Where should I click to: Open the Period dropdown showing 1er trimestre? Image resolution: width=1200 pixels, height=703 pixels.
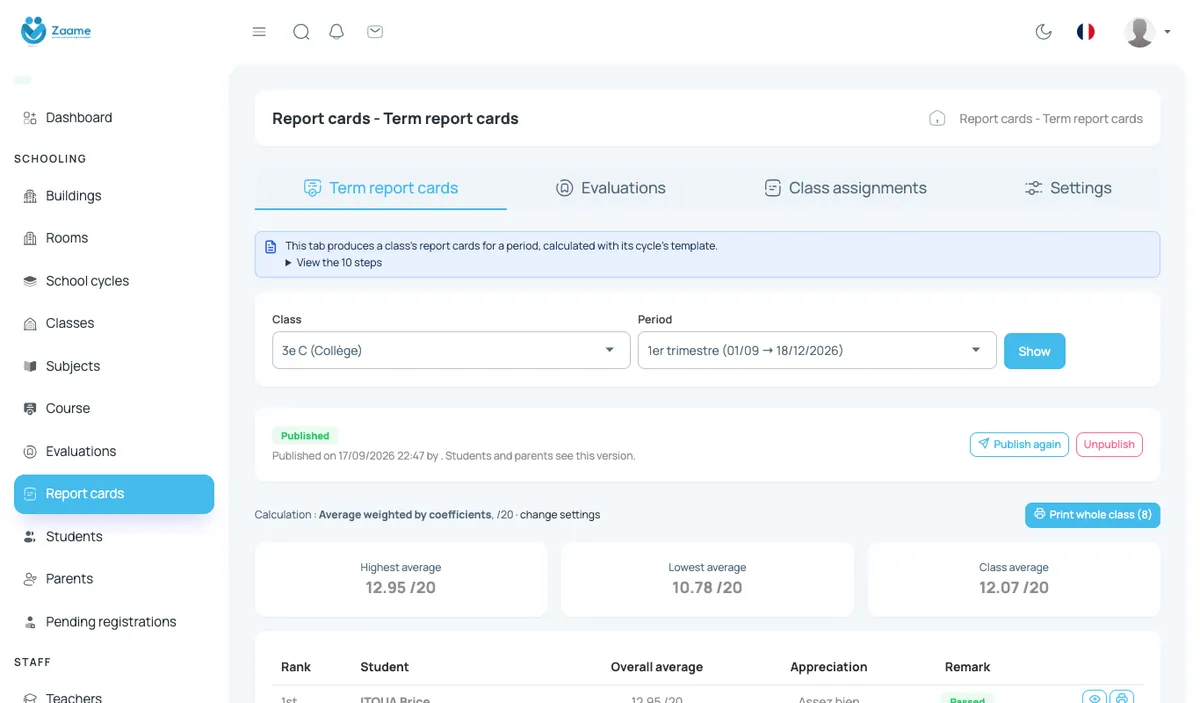click(x=817, y=351)
